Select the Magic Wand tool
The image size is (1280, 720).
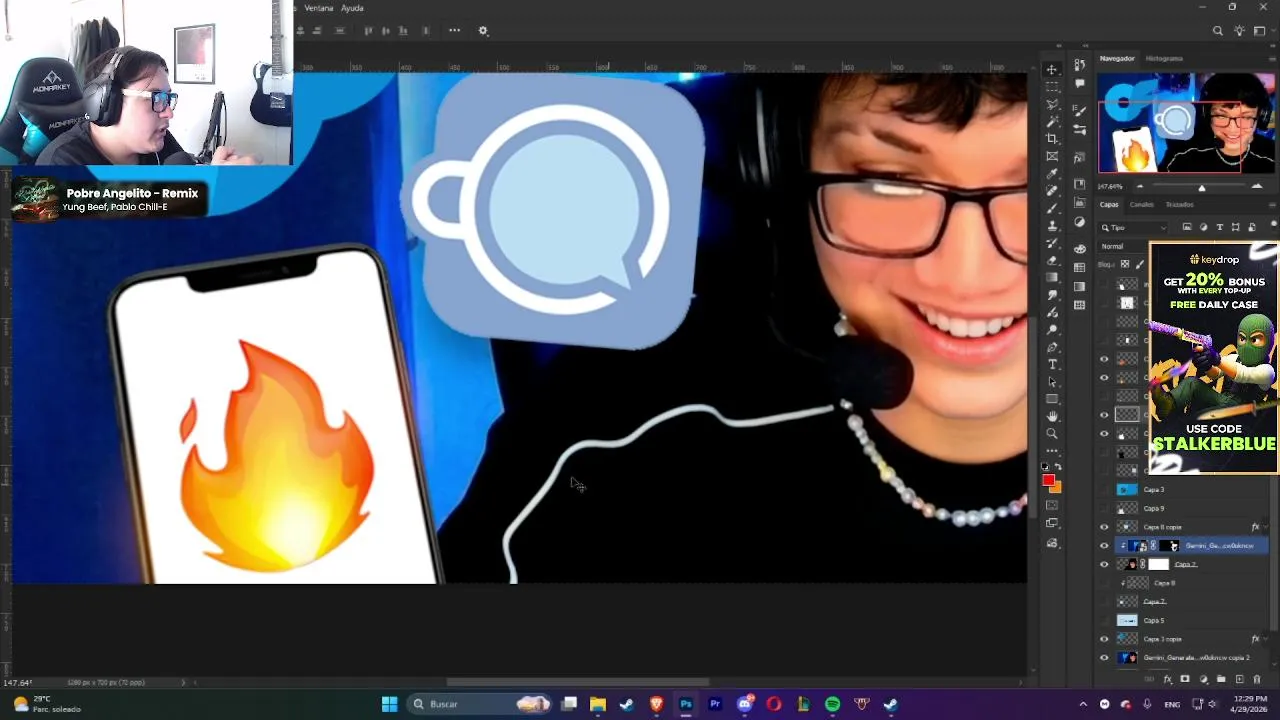1052,122
